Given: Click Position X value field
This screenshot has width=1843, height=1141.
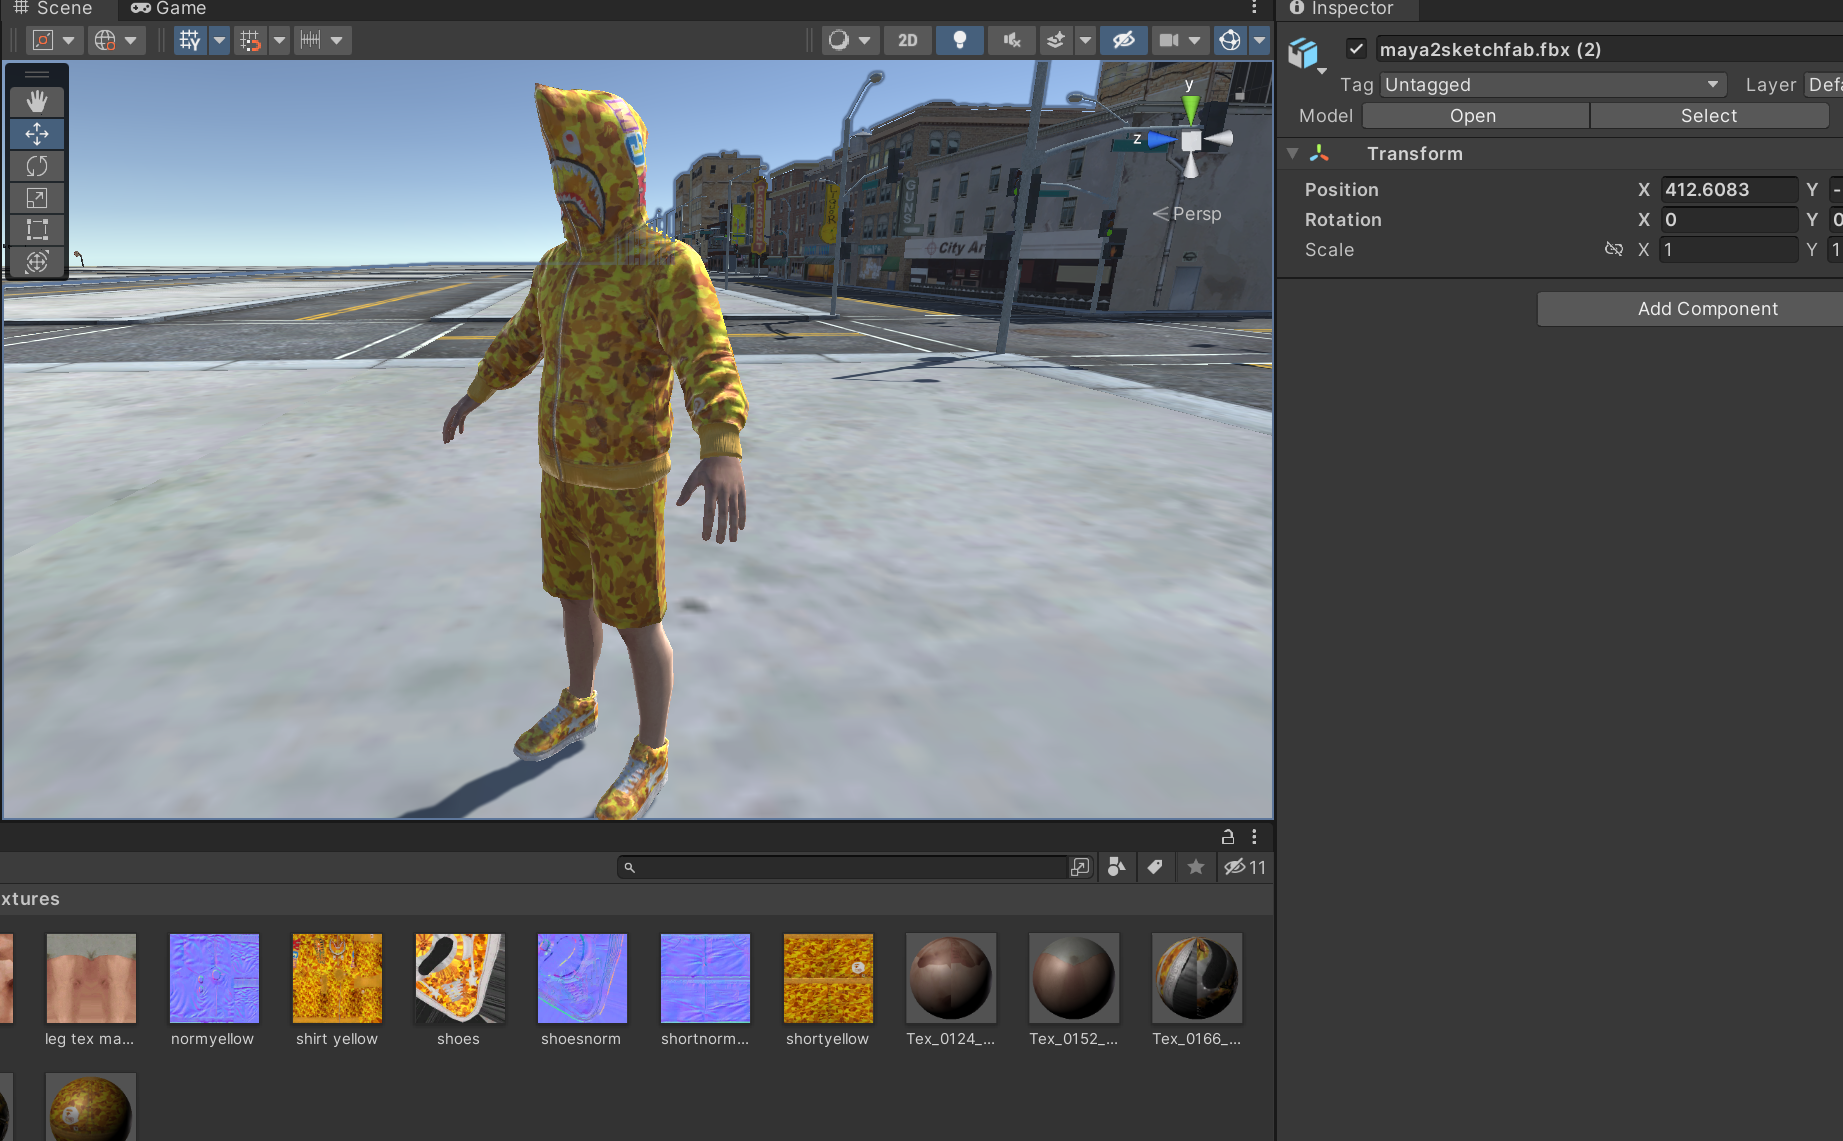Looking at the screenshot, I should click(x=1728, y=190).
